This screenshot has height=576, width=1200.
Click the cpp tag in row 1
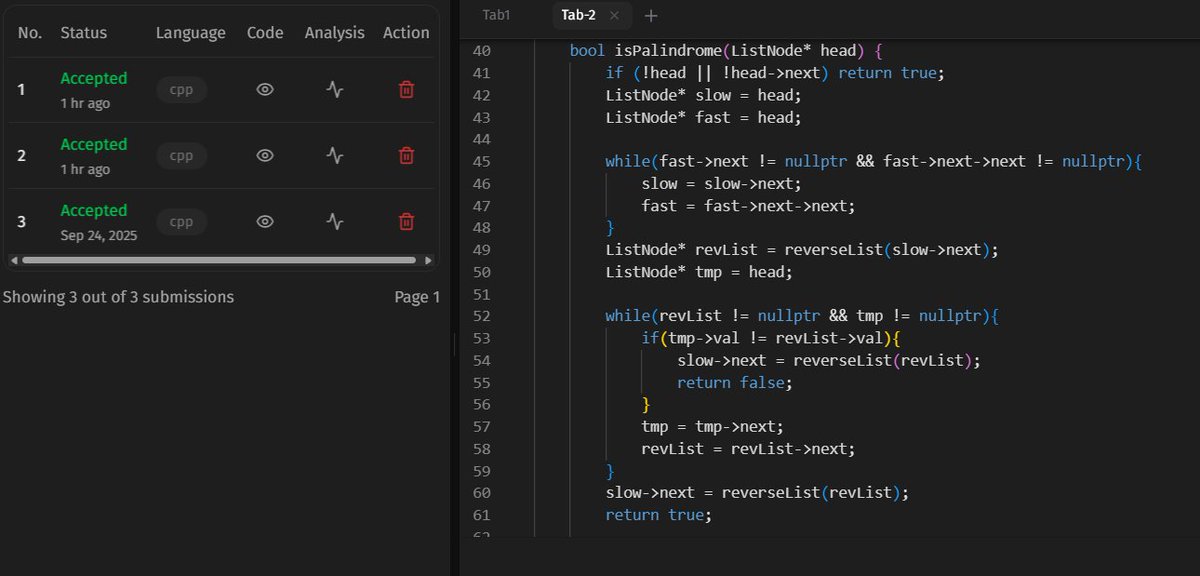[x=181, y=89]
